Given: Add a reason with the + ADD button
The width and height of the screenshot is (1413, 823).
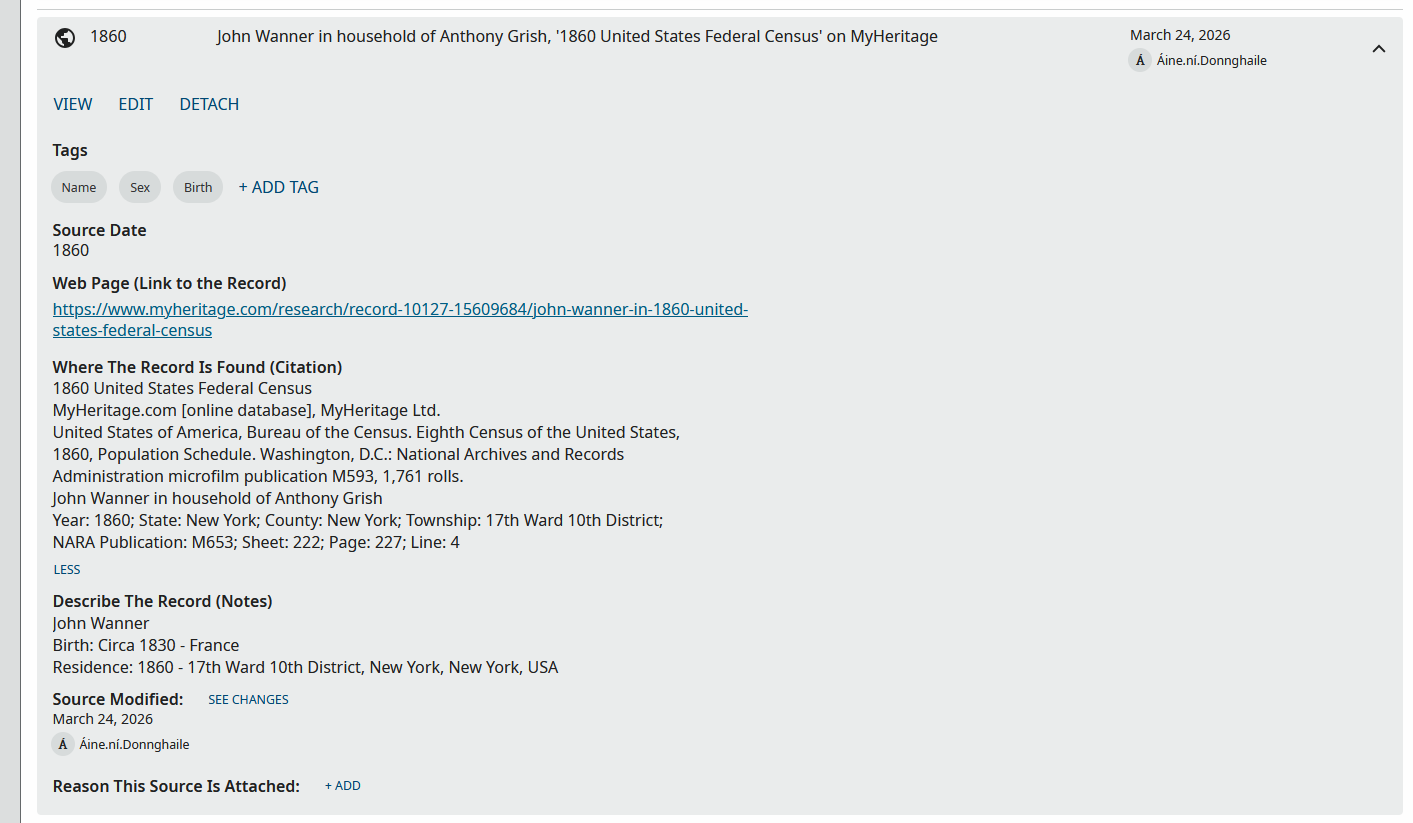Looking at the screenshot, I should (x=343, y=786).
